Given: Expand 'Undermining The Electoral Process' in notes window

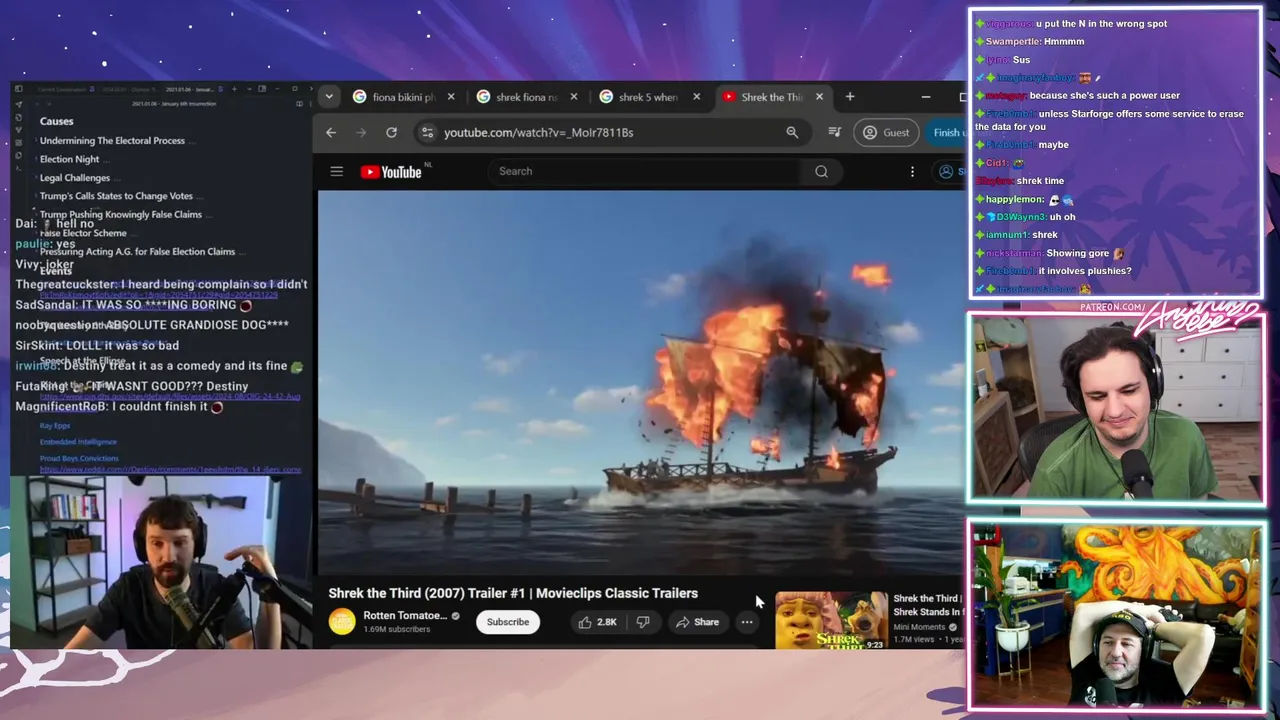Looking at the screenshot, I should 112,141.
